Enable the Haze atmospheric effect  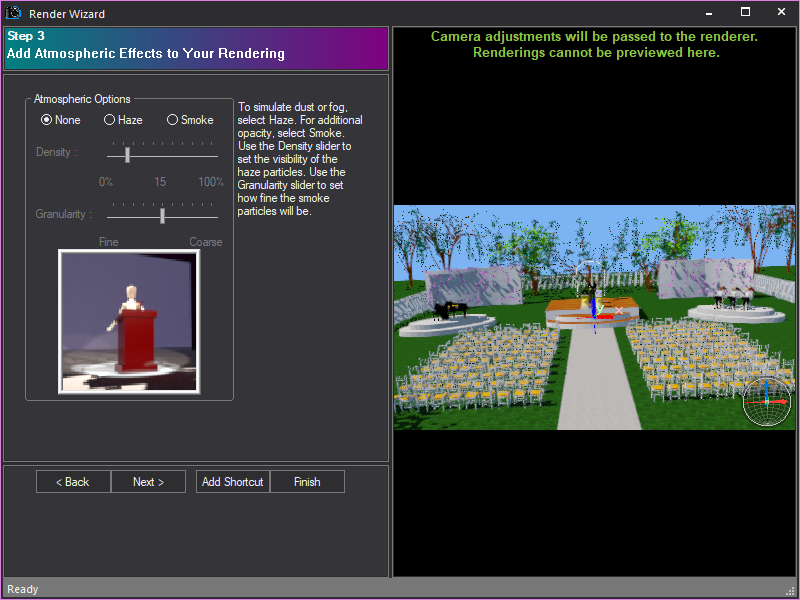(108, 119)
